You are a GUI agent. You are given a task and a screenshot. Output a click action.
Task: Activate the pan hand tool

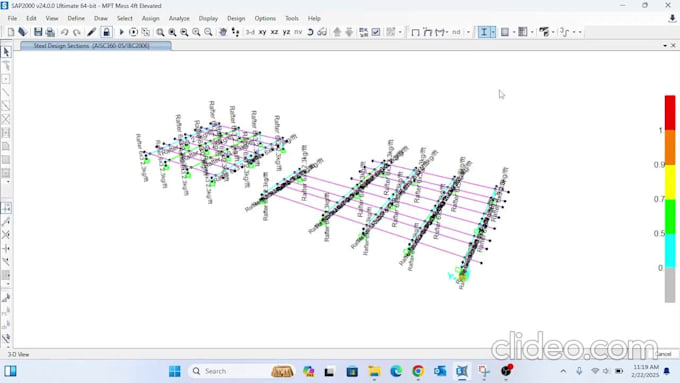[223, 32]
